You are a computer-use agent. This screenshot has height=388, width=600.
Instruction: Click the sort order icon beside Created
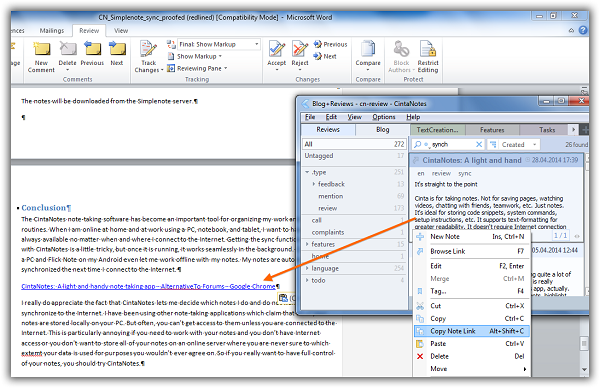click(x=493, y=144)
